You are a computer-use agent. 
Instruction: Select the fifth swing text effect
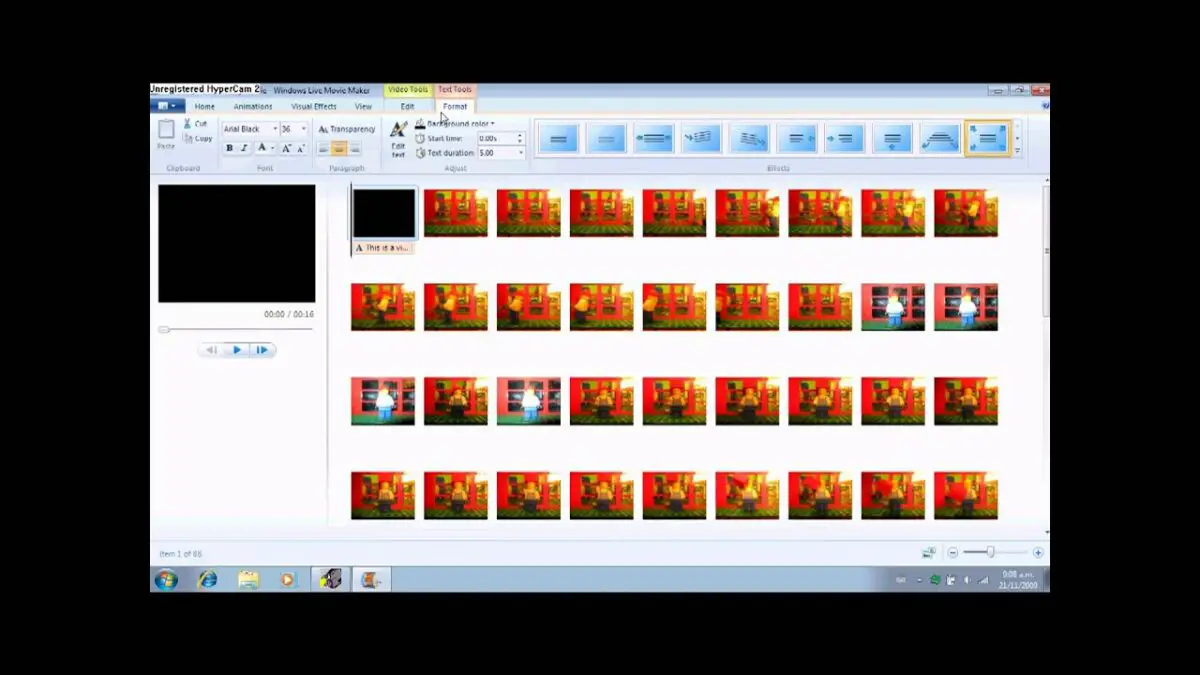pyautogui.click(x=749, y=138)
